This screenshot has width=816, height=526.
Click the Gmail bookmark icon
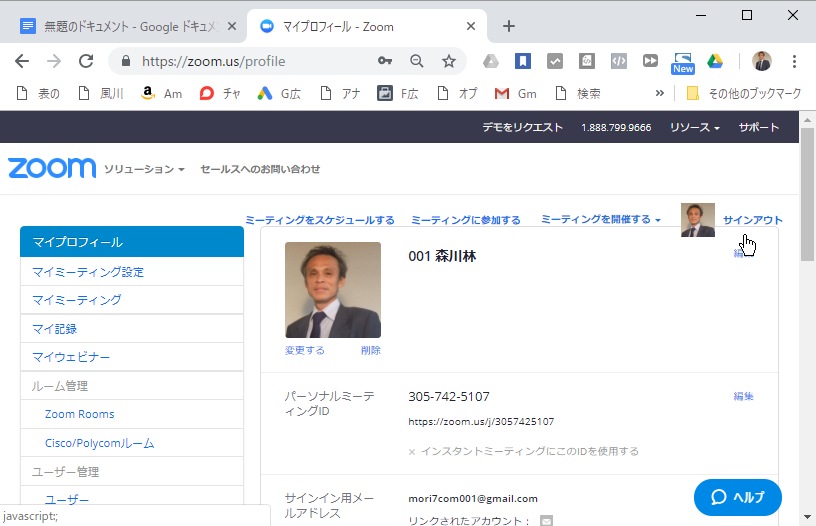pos(502,93)
